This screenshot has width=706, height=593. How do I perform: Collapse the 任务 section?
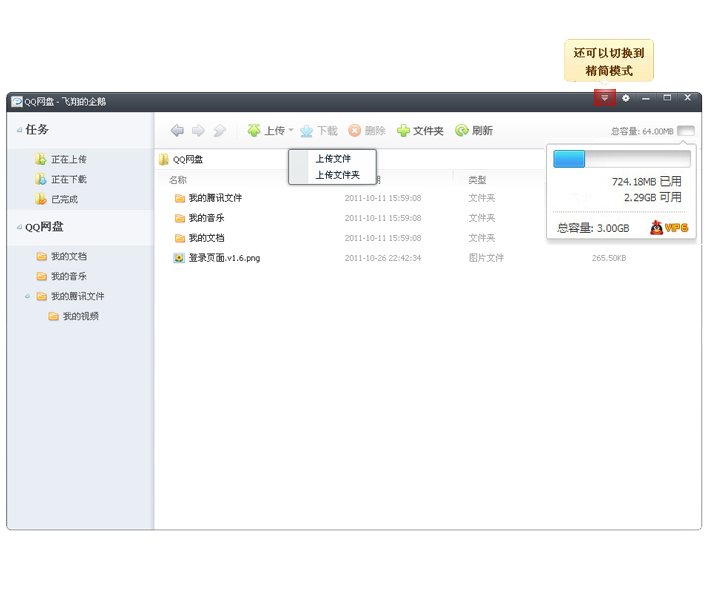pos(19,130)
